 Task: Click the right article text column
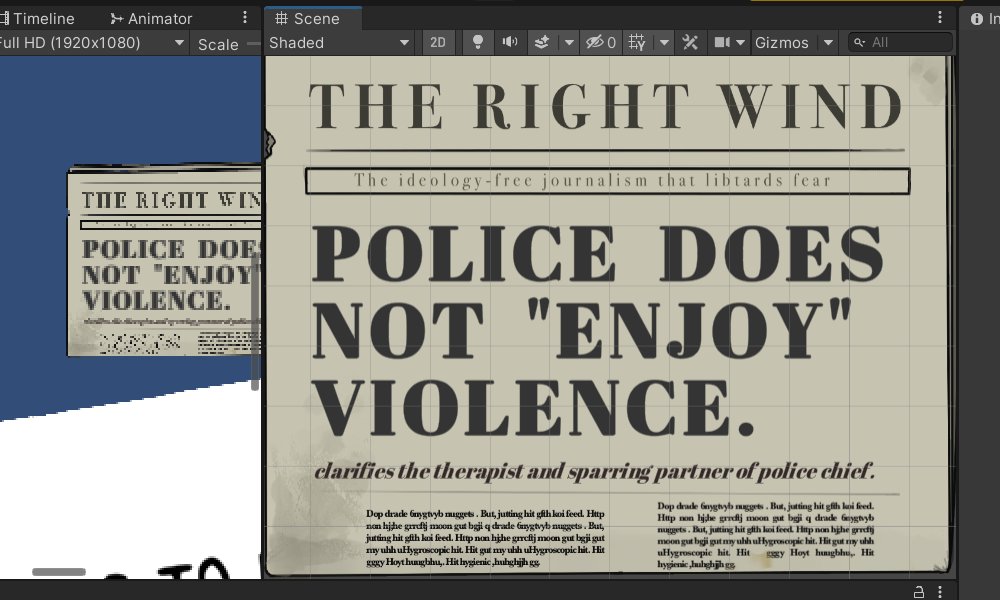(x=765, y=535)
